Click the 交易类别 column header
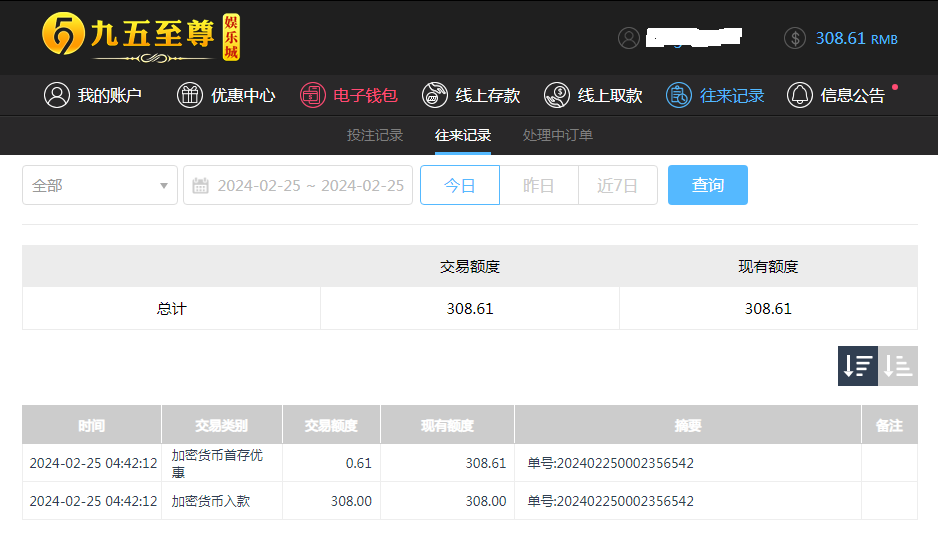The image size is (938, 537). [x=221, y=425]
